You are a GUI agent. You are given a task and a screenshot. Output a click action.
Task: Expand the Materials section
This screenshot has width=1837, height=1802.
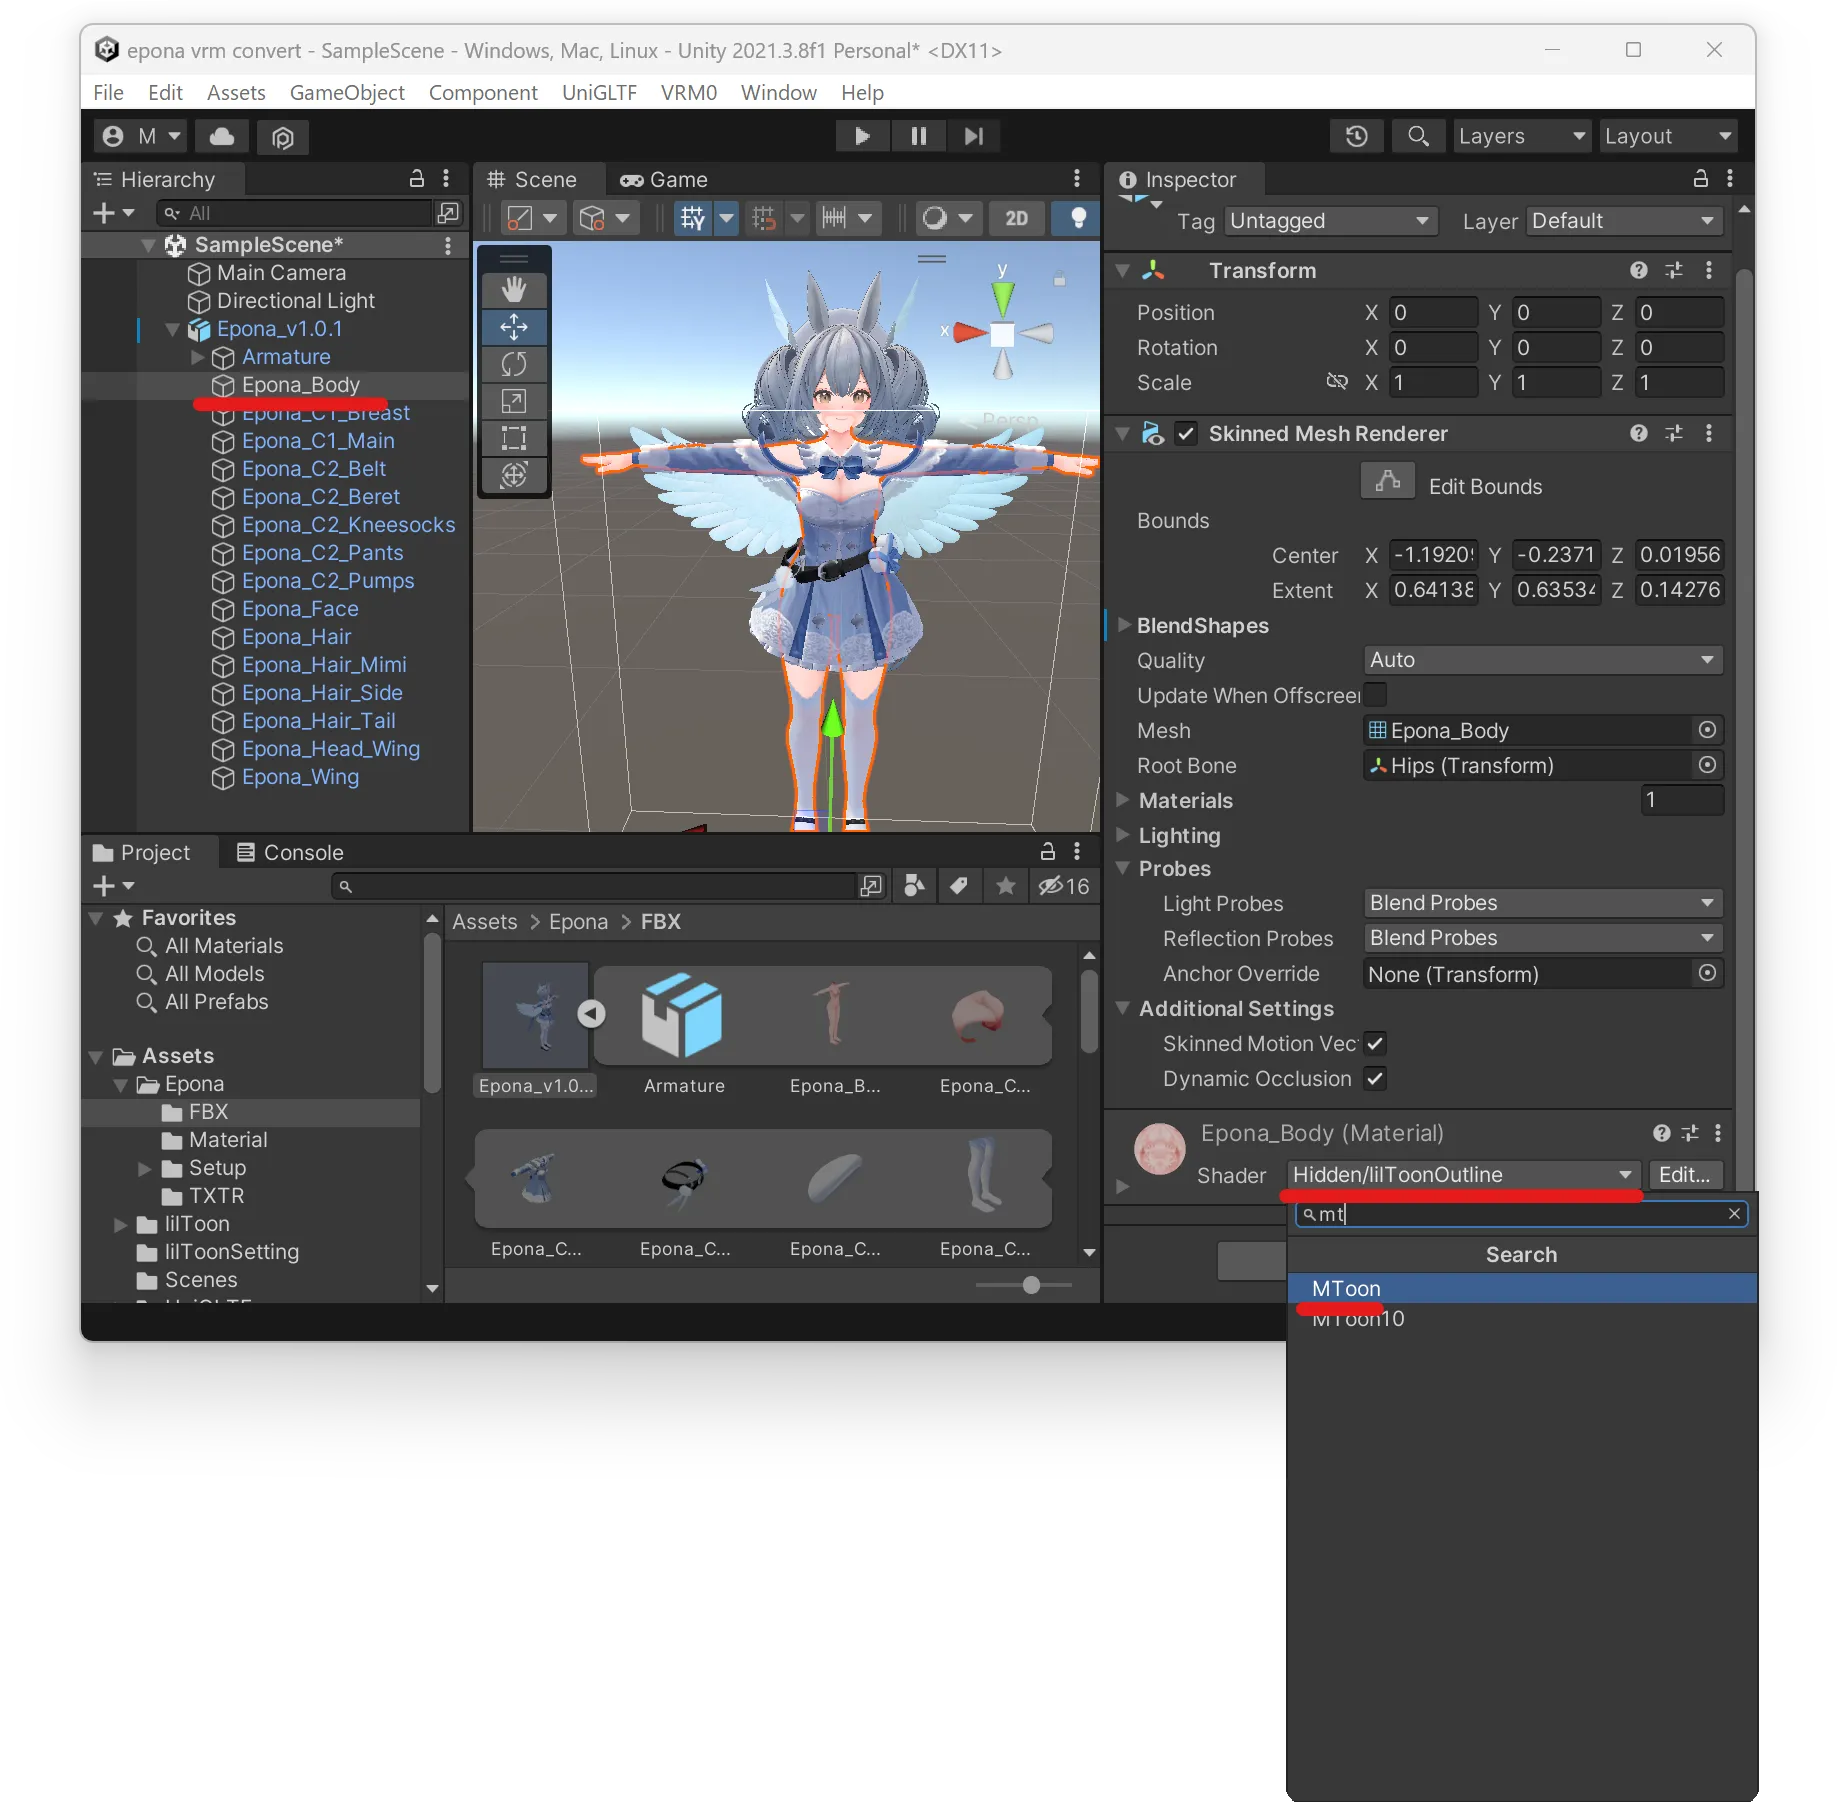pyautogui.click(x=1124, y=800)
